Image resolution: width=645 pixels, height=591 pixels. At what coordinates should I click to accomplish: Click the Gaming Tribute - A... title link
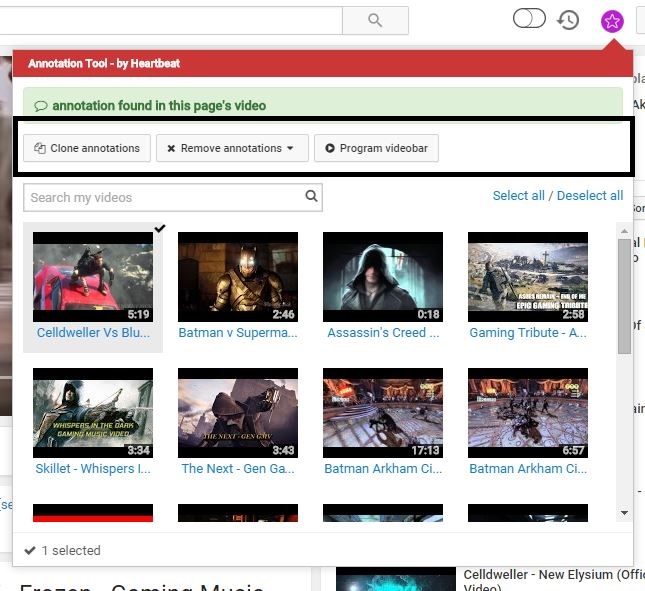(528, 333)
